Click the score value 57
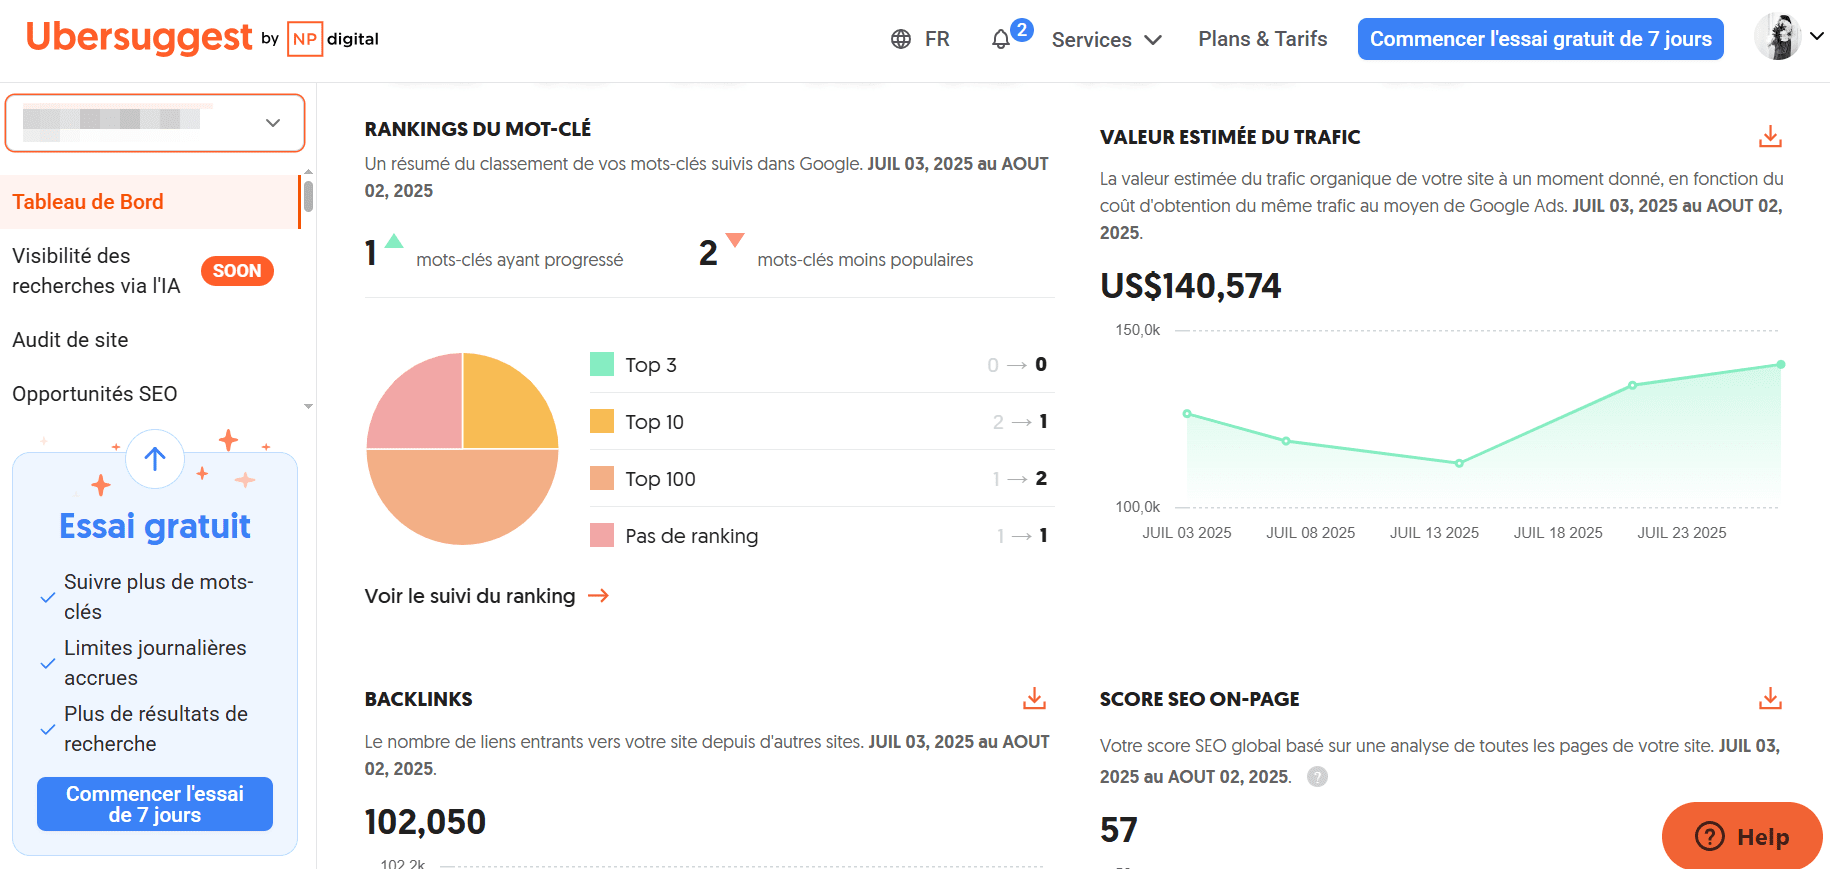This screenshot has height=869, width=1830. pyautogui.click(x=1119, y=830)
